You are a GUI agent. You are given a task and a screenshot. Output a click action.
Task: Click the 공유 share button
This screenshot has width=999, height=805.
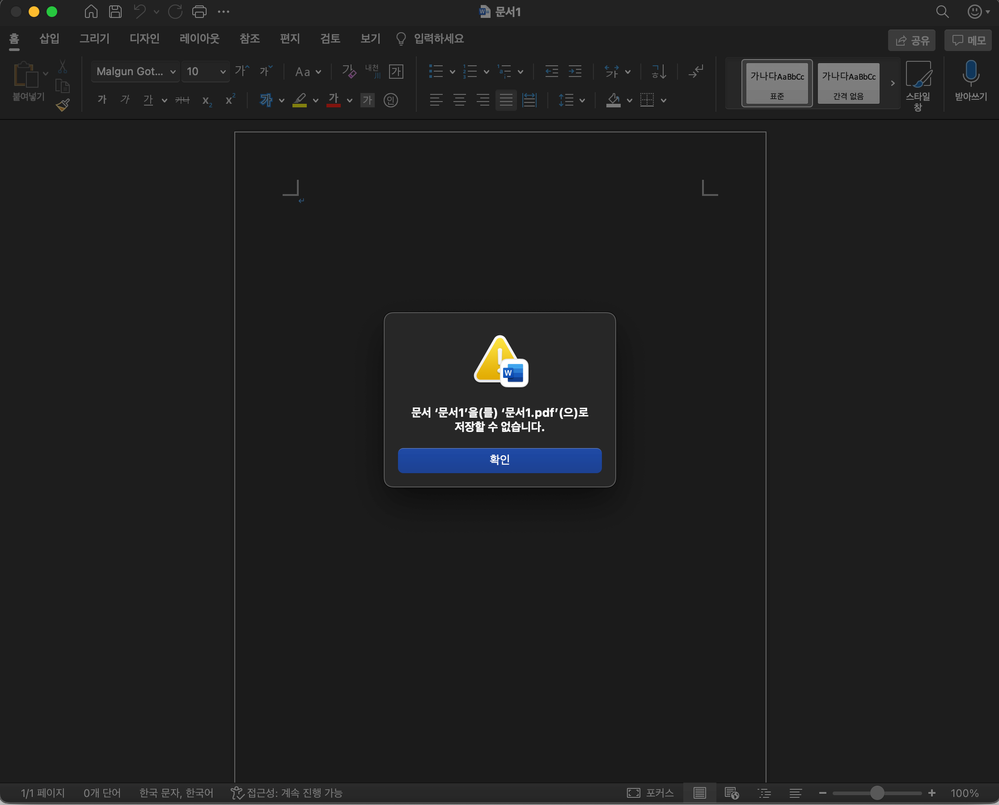pyautogui.click(x=912, y=41)
